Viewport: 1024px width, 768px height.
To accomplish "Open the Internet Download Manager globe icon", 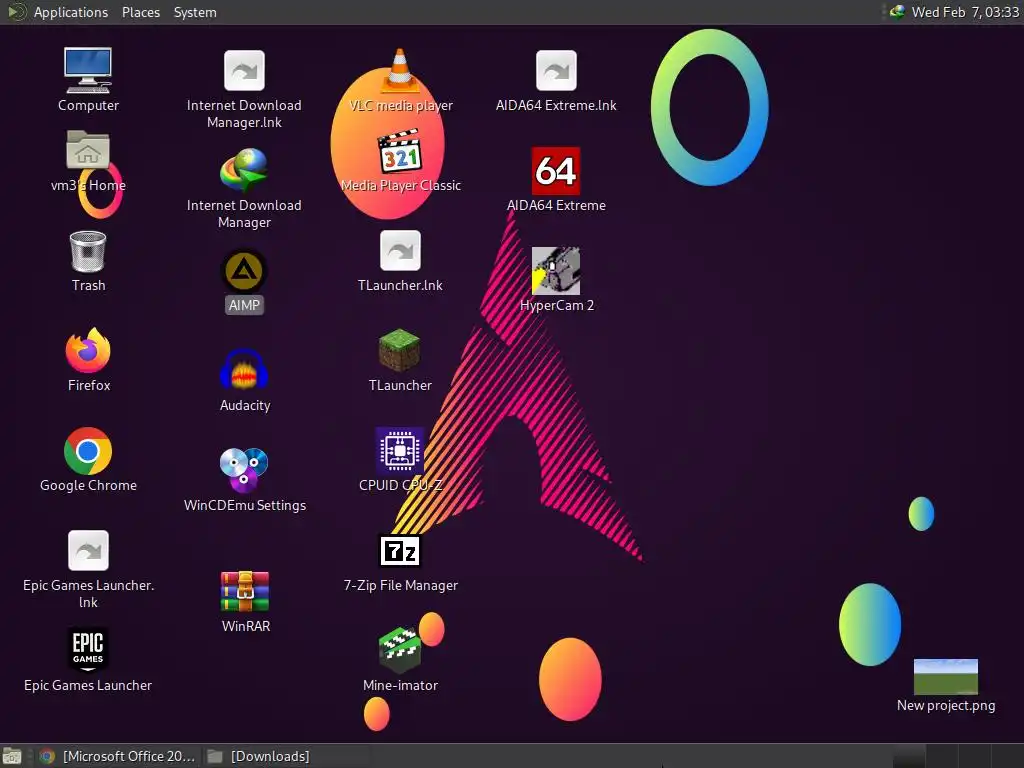I will [x=244, y=170].
